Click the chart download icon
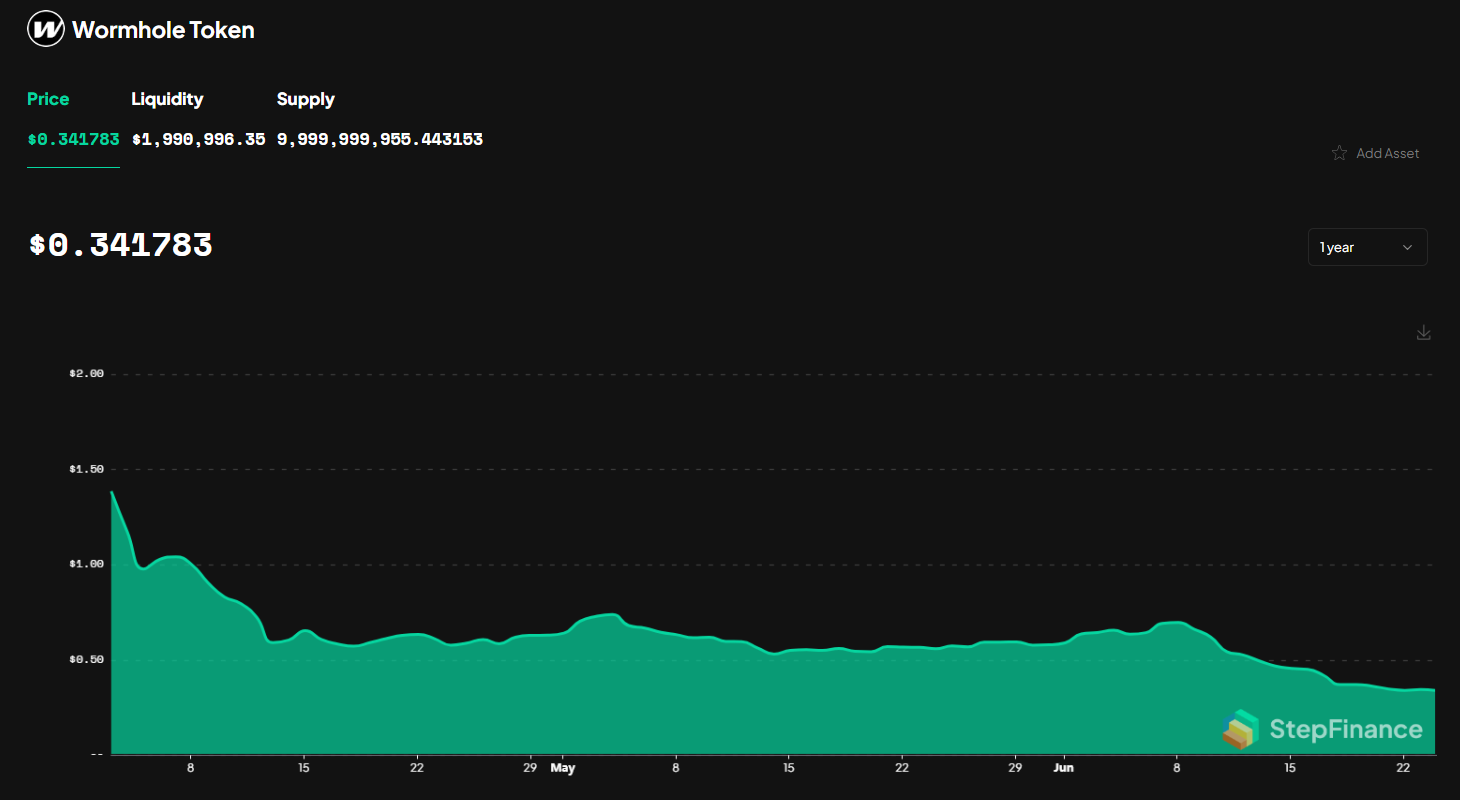The height and width of the screenshot is (800, 1460). pyautogui.click(x=1423, y=332)
